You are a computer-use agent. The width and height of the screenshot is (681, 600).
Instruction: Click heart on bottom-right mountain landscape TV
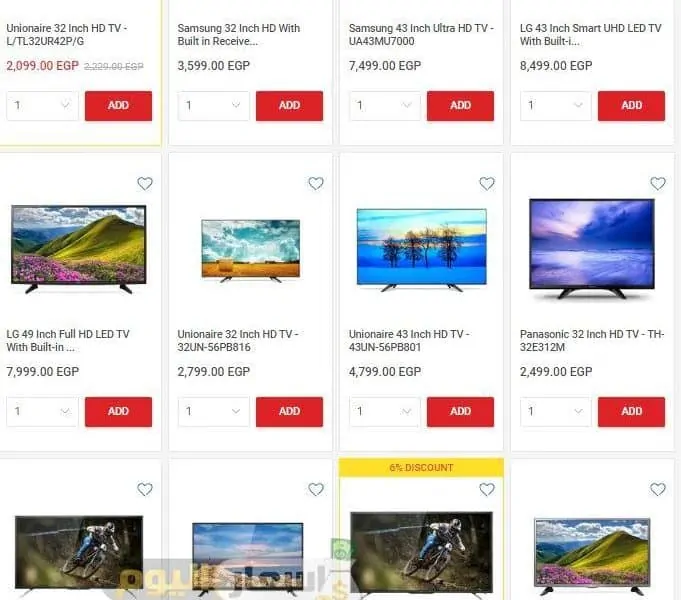click(658, 490)
